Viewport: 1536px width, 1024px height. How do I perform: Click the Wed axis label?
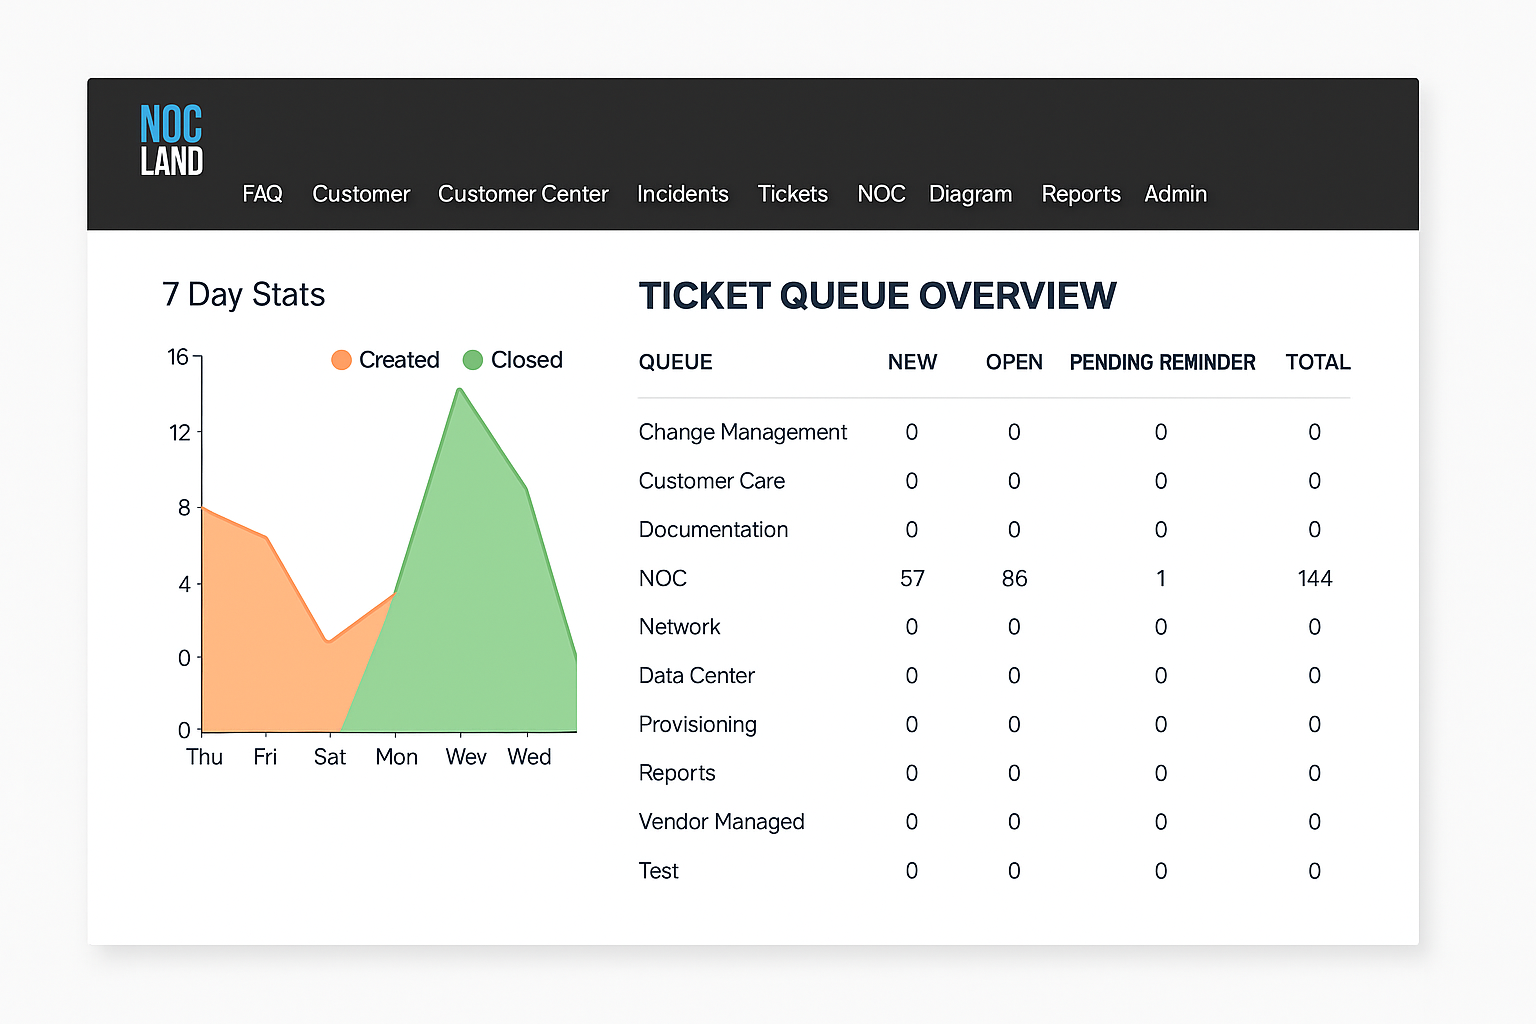pyautogui.click(x=529, y=757)
